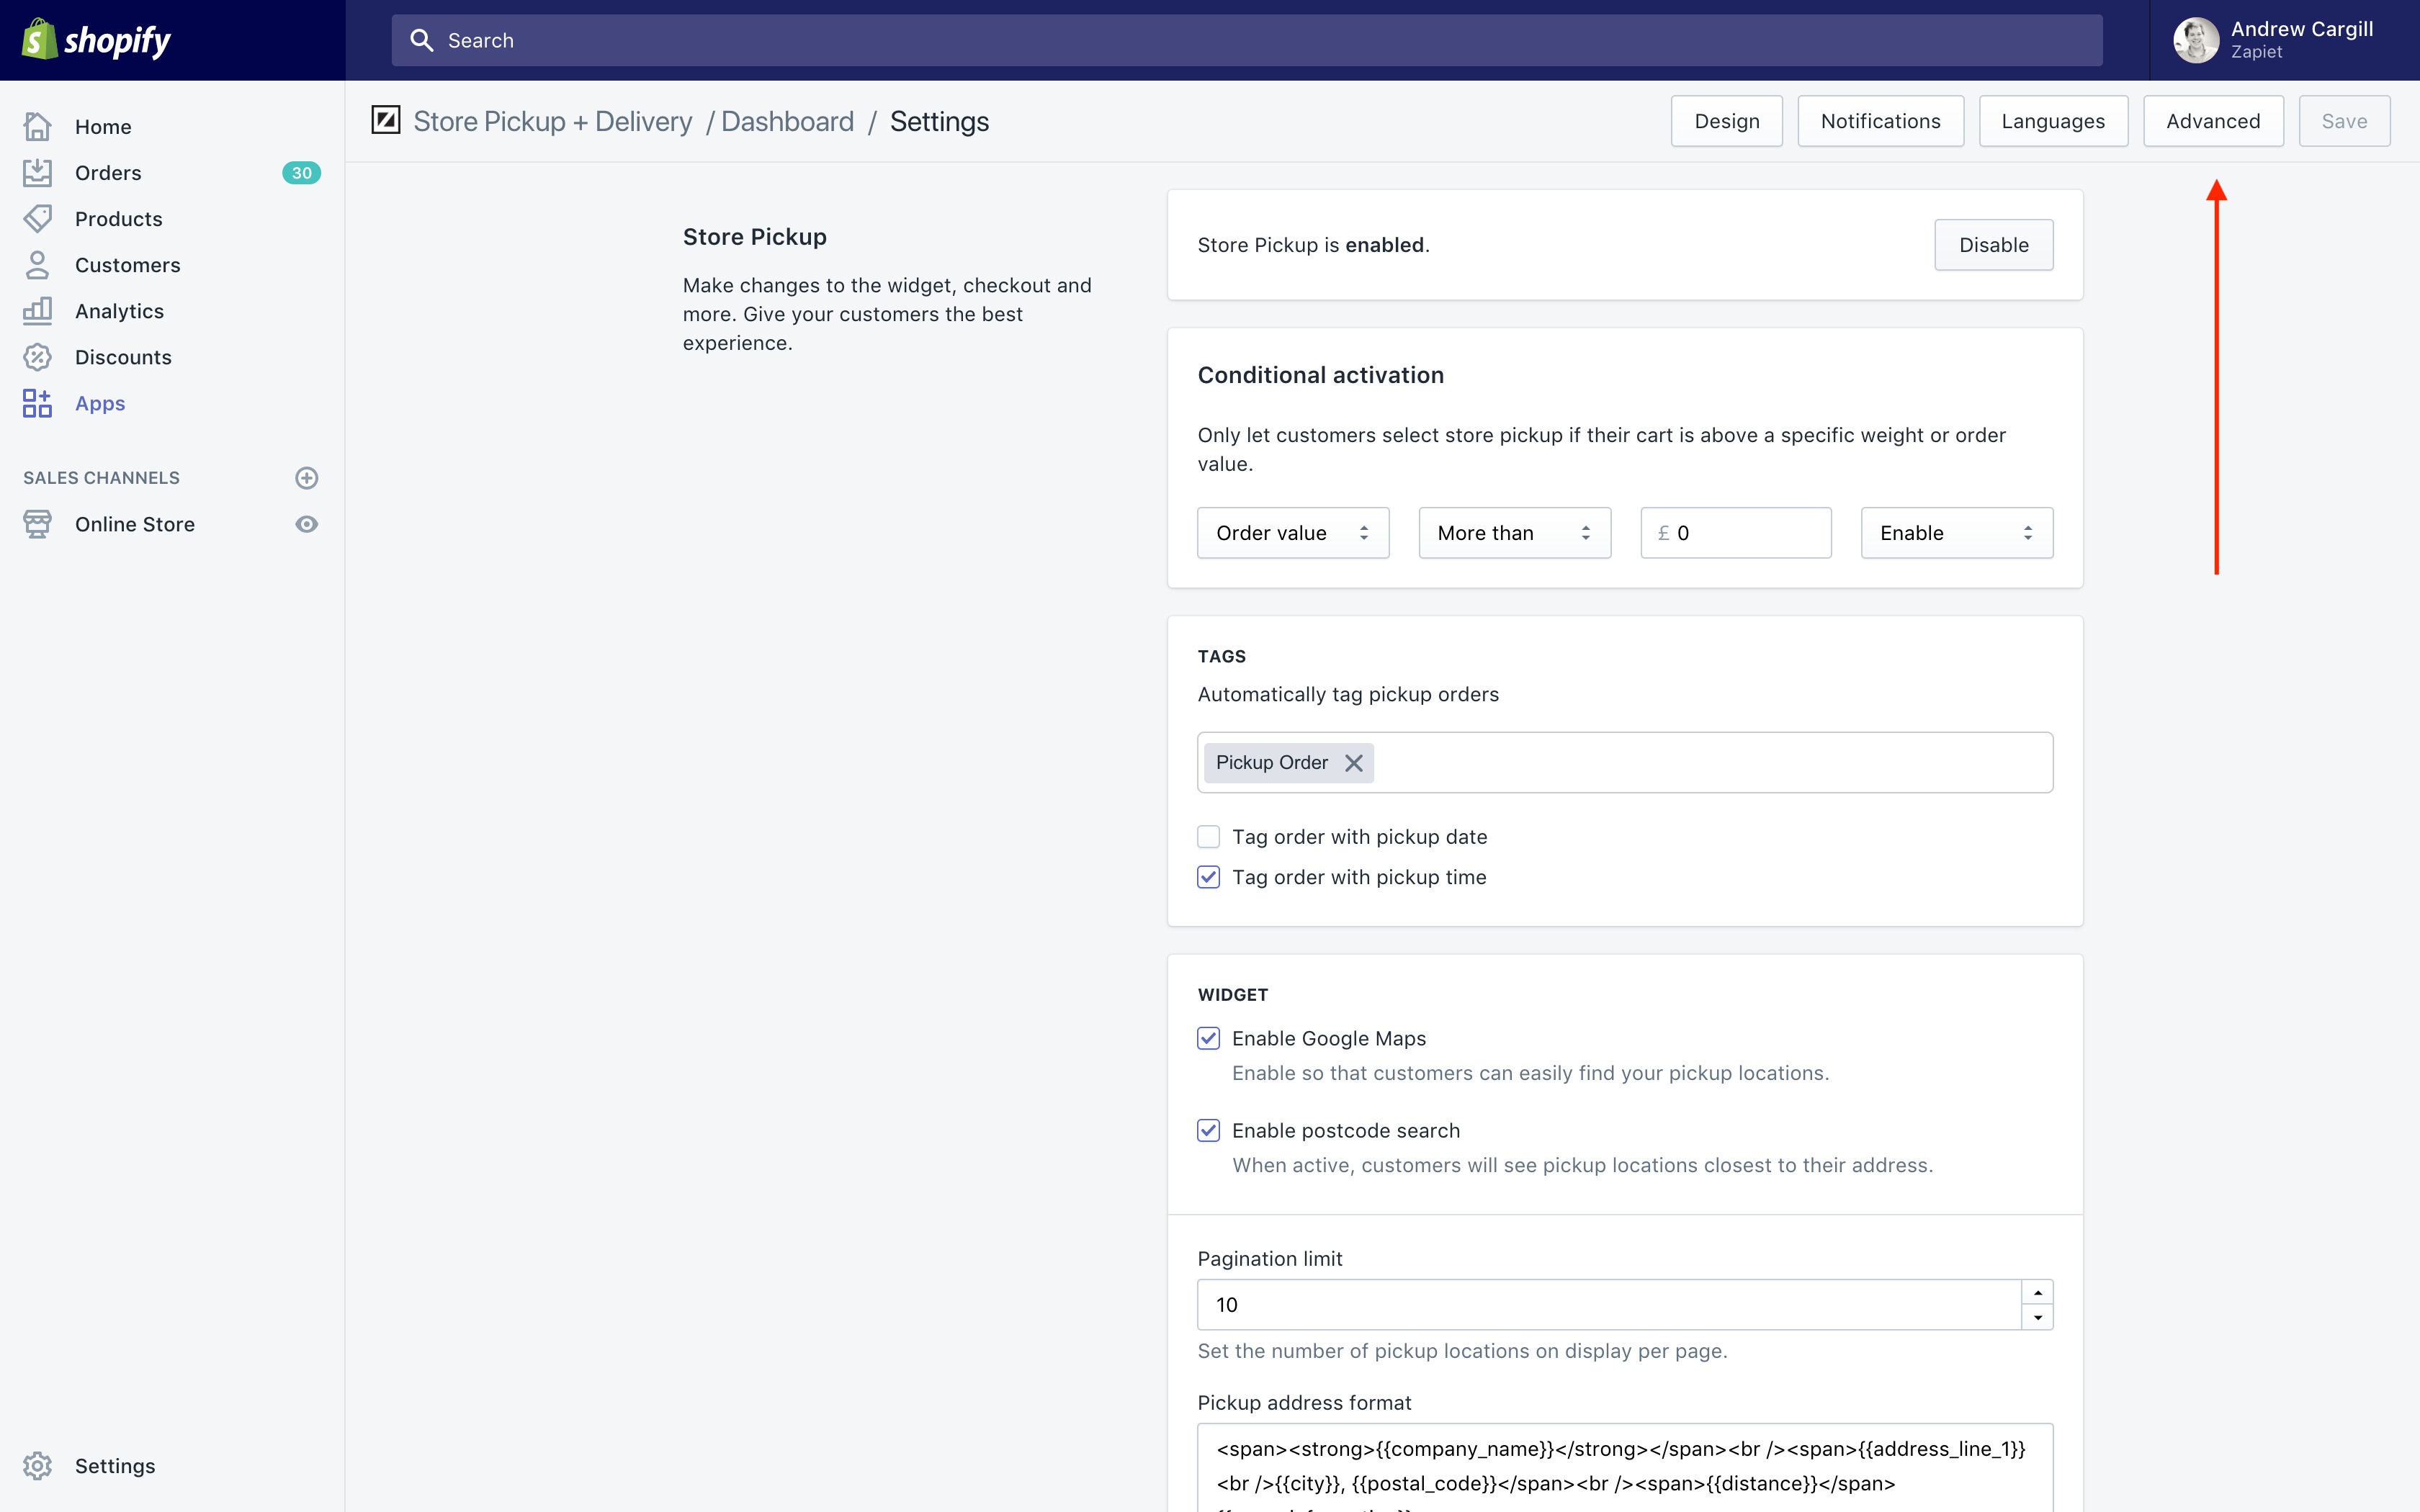This screenshot has width=2420, height=1512.
Task: Switch to the Advanced settings tab
Action: 2212,121
